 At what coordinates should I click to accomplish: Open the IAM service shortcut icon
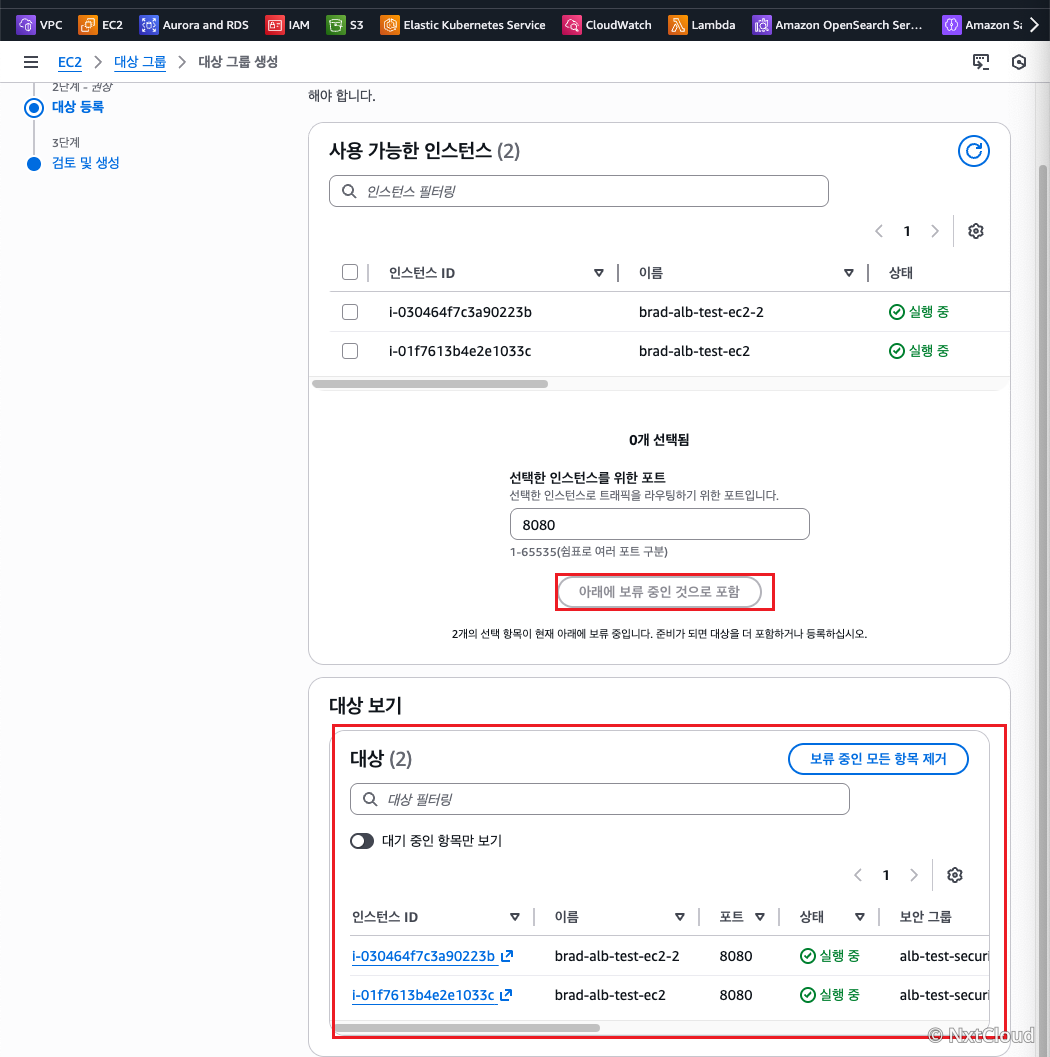[x=274, y=25]
